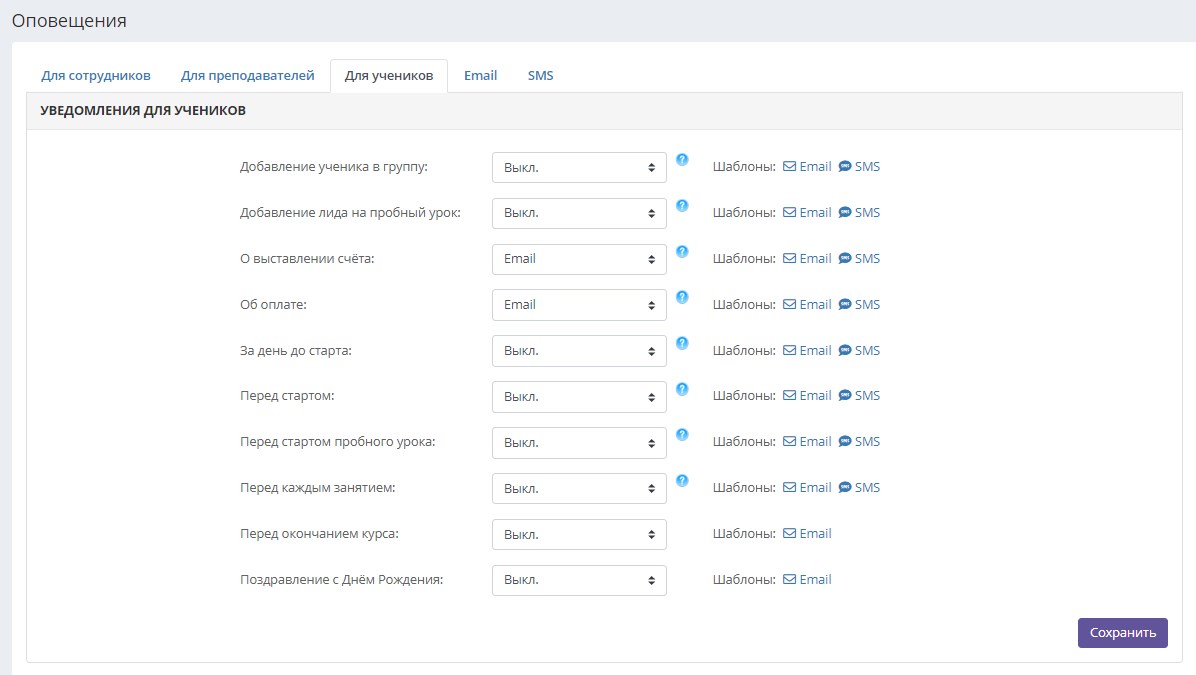Click the Об оплате label text
1196x675 pixels.
point(274,304)
